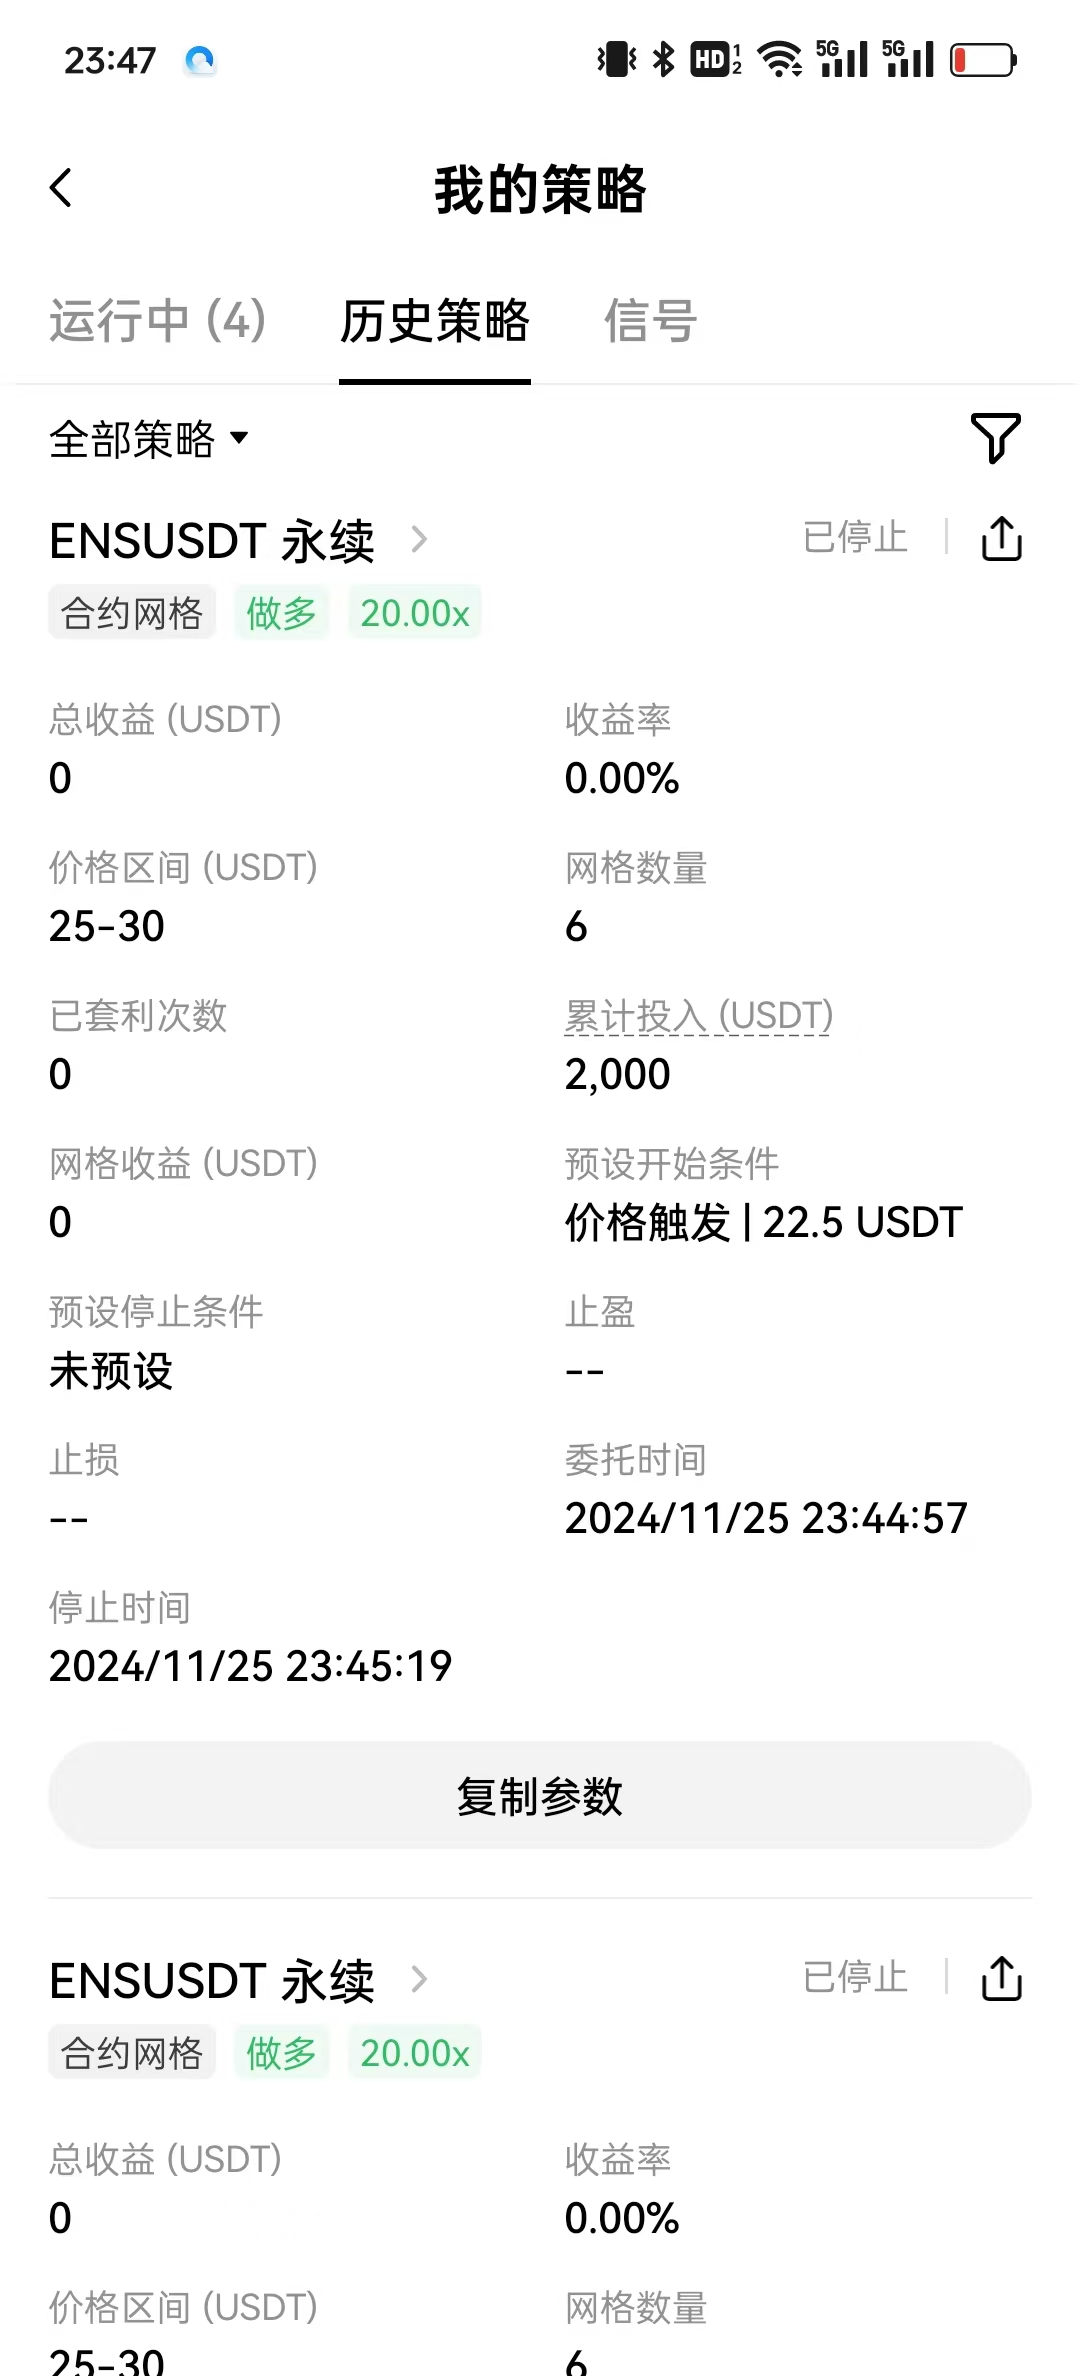The width and height of the screenshot is (1080, 2376).
Task: Tap the first 合约网格 tag
Action: pos(132,613)
